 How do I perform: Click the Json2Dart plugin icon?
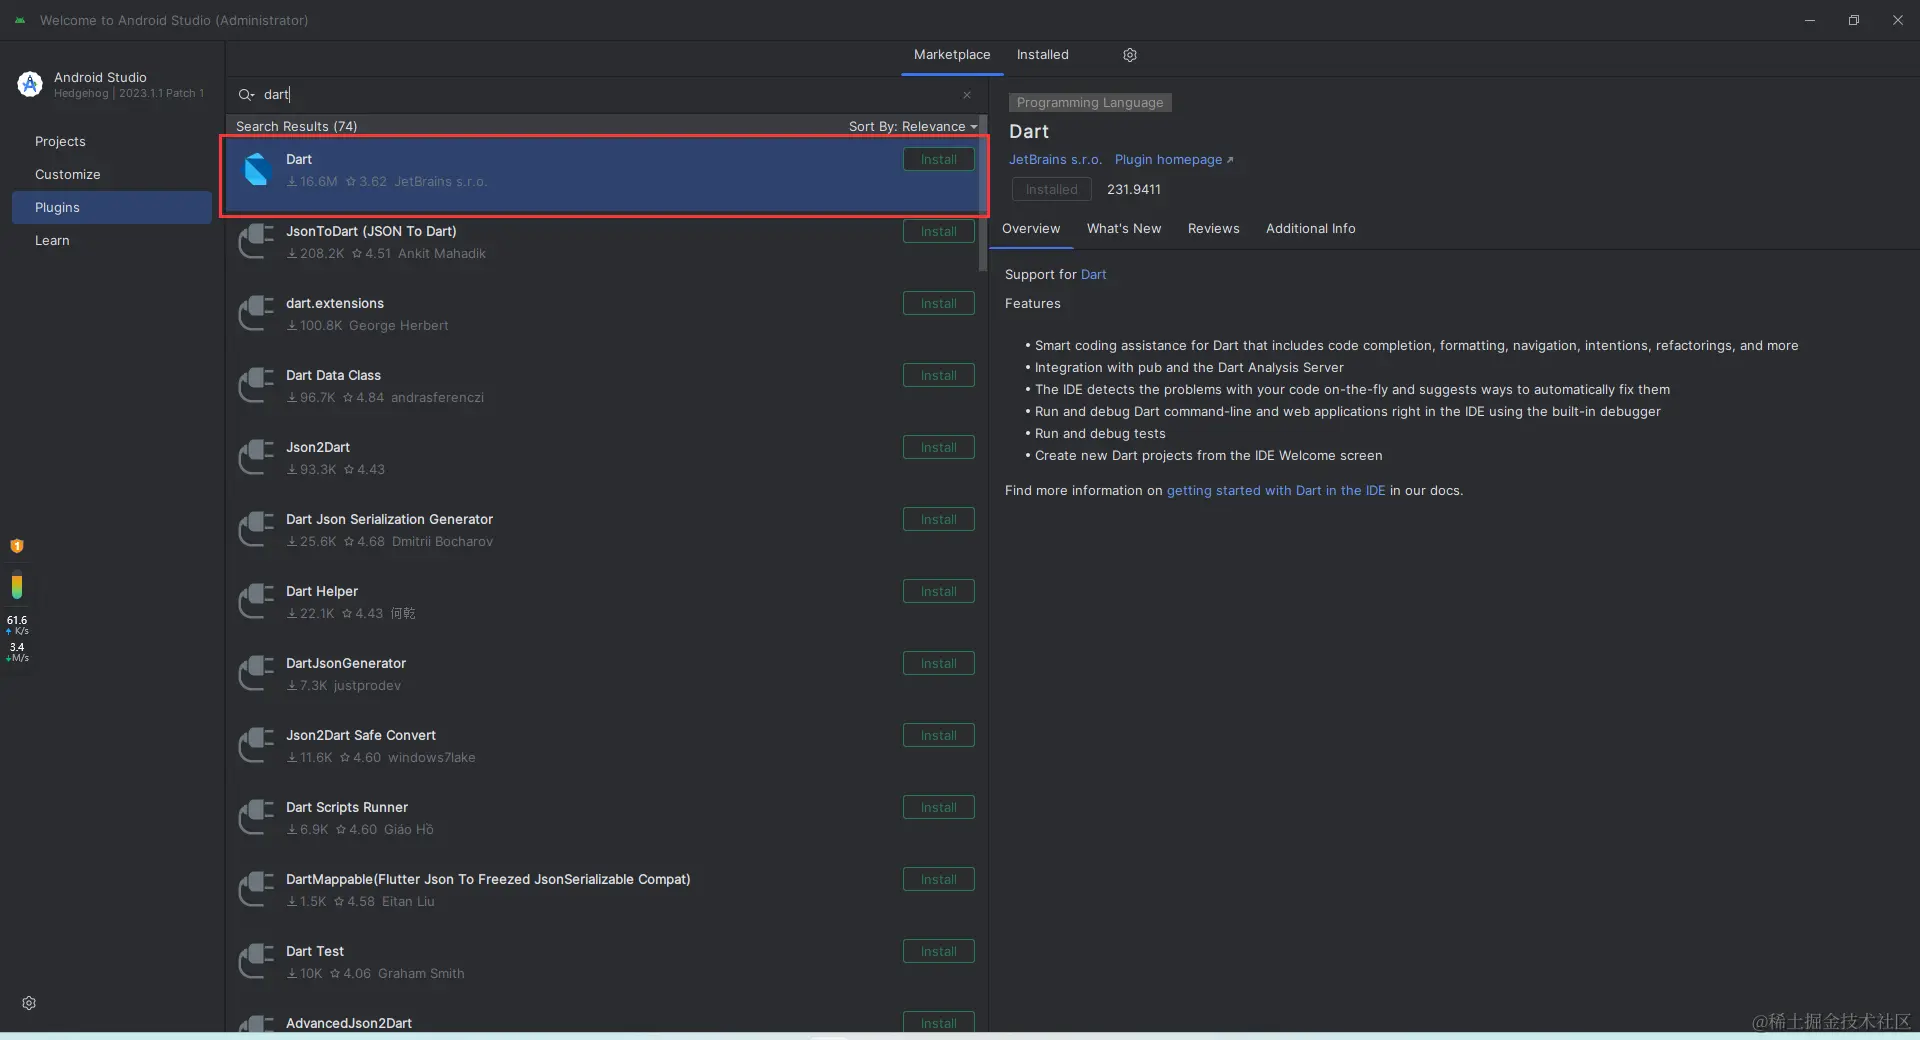(x=257, y=458)
